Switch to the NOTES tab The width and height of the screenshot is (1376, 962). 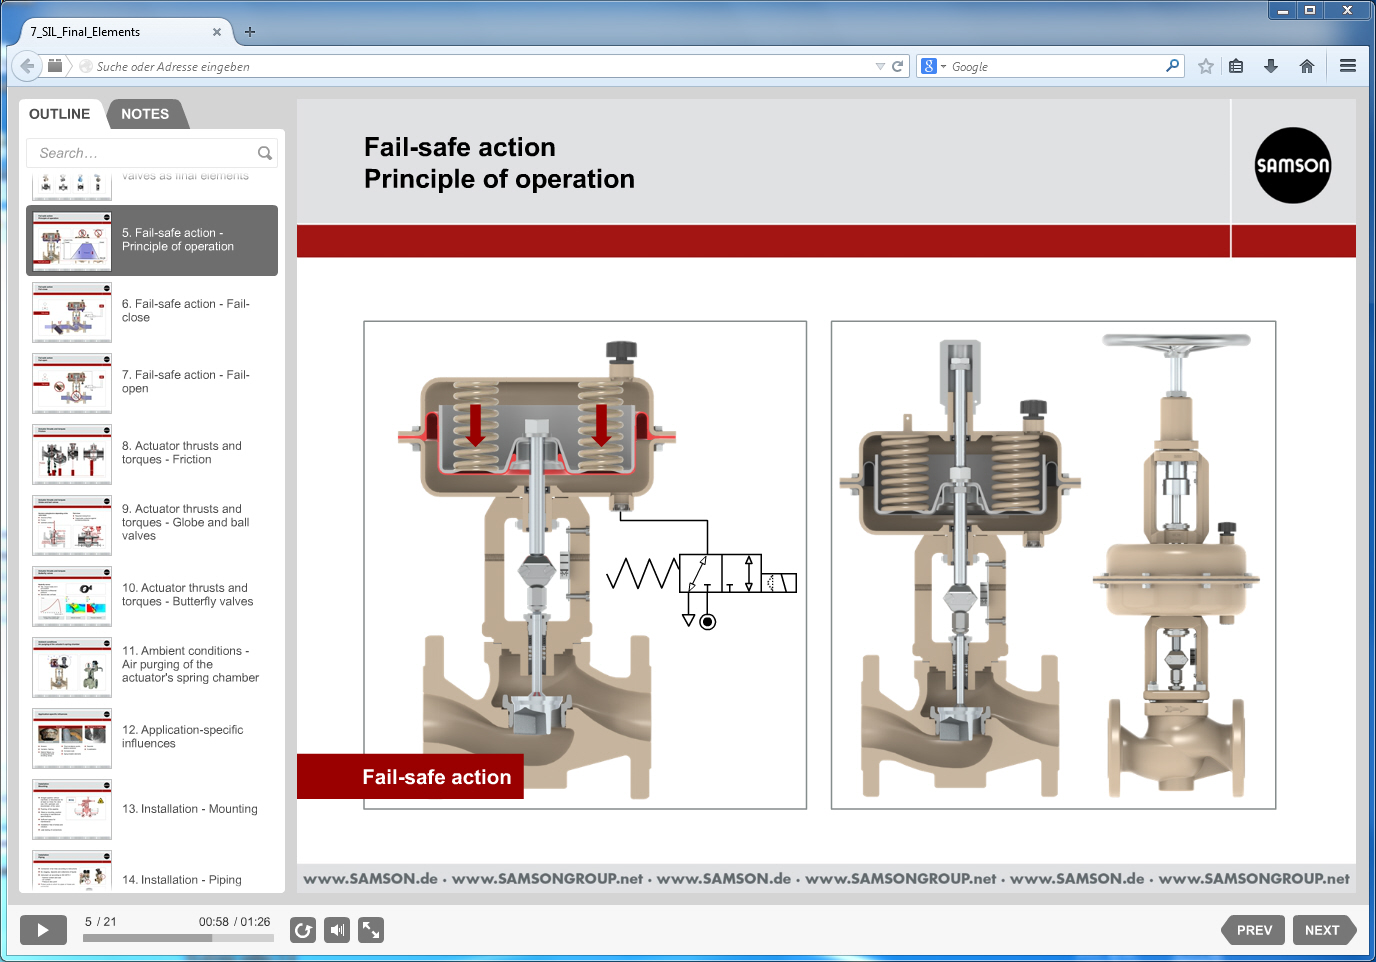tap(145, 114)
